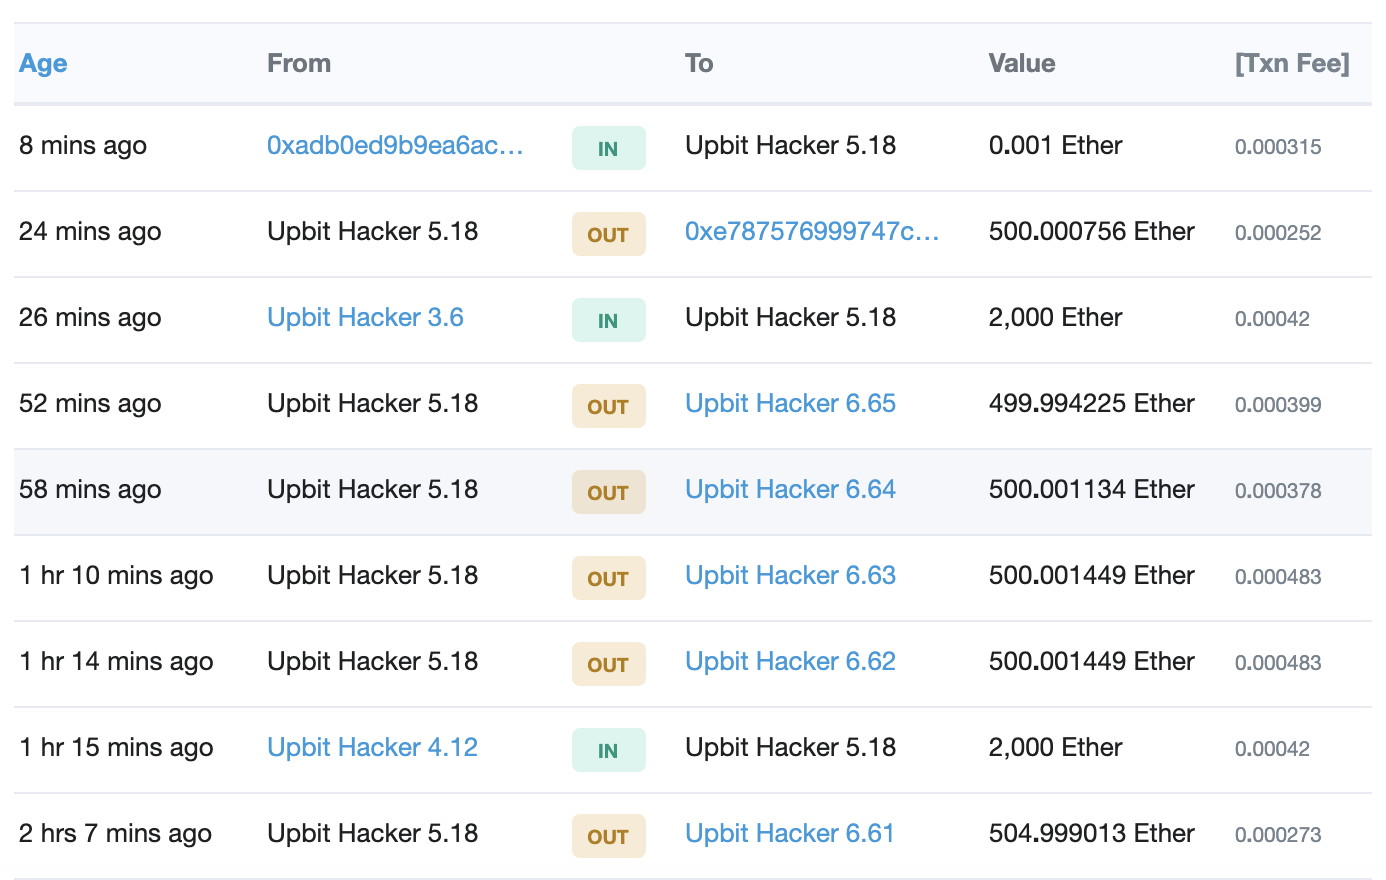Viewport: 1386px width, 880px height.
Task: Click the Age column header
Action: tap(43, 64)
